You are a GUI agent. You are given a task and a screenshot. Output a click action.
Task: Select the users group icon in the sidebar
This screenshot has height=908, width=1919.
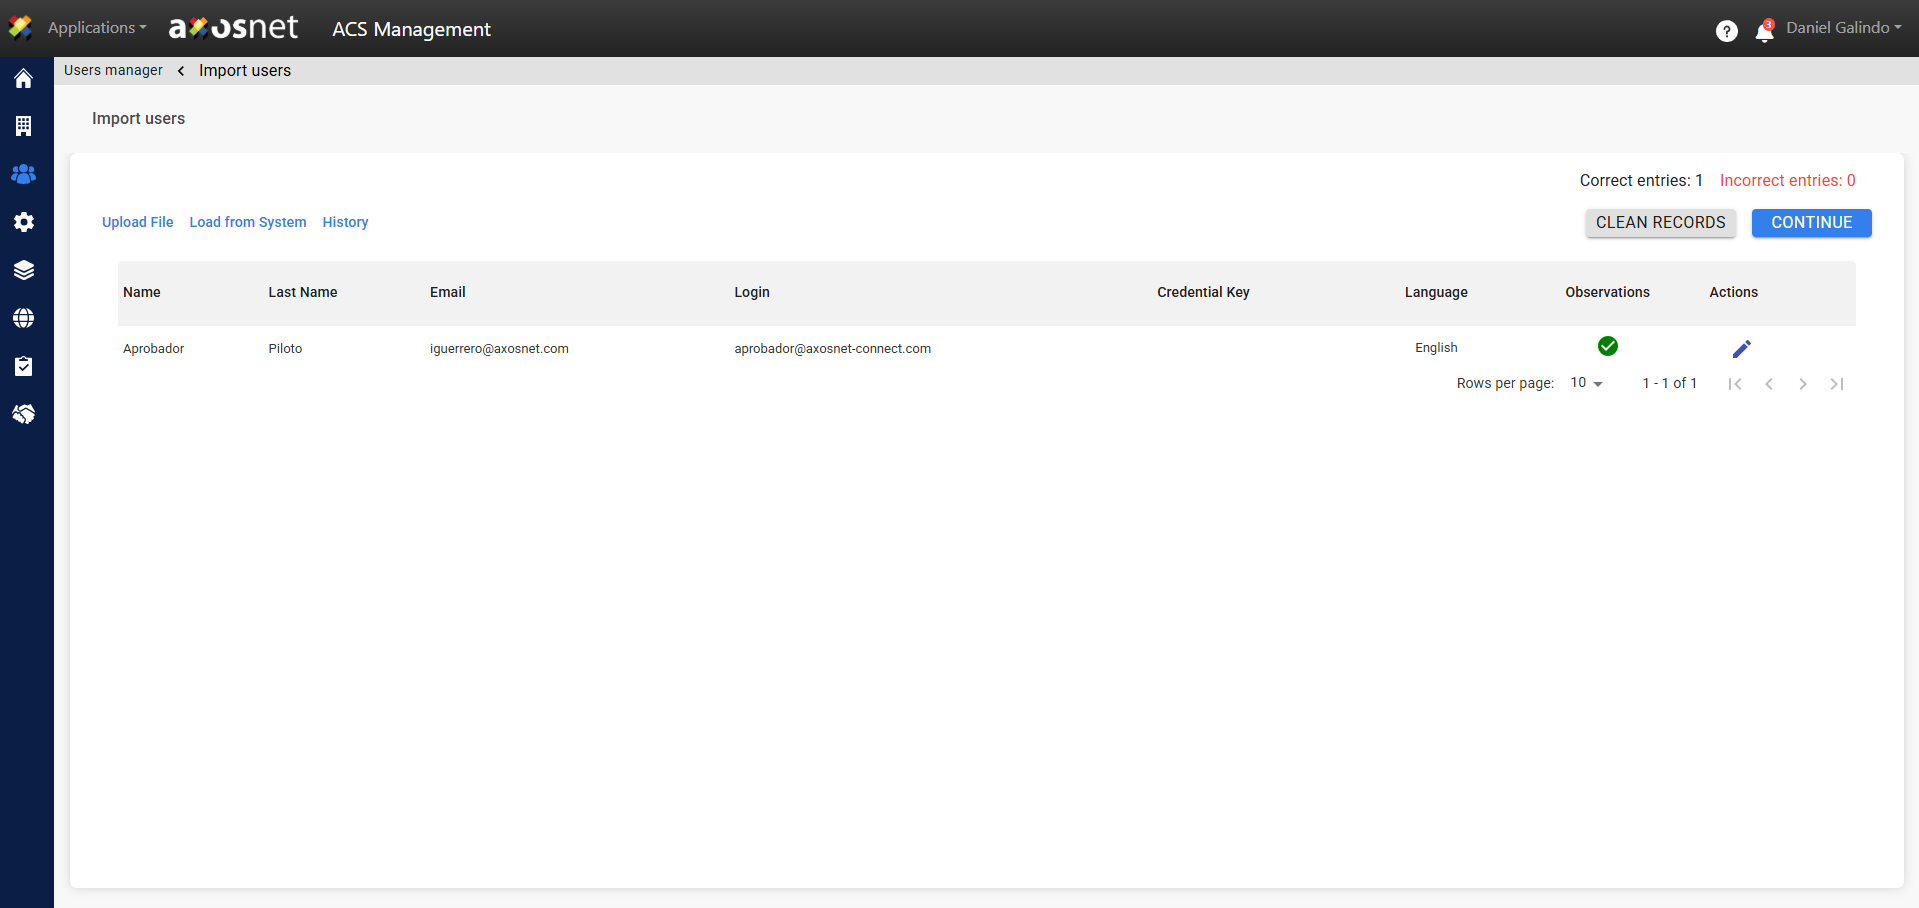click(24, 174)
